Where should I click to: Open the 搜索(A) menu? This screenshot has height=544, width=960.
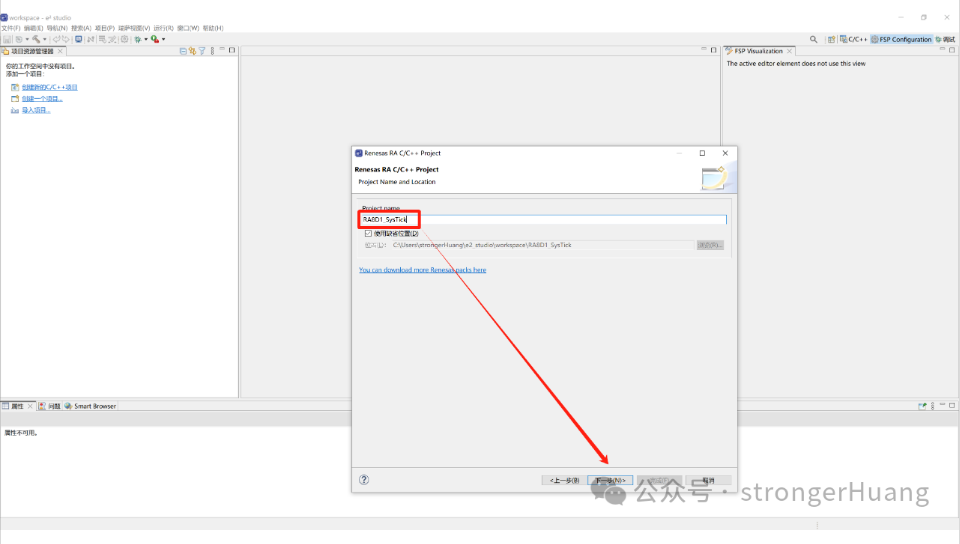81,28
